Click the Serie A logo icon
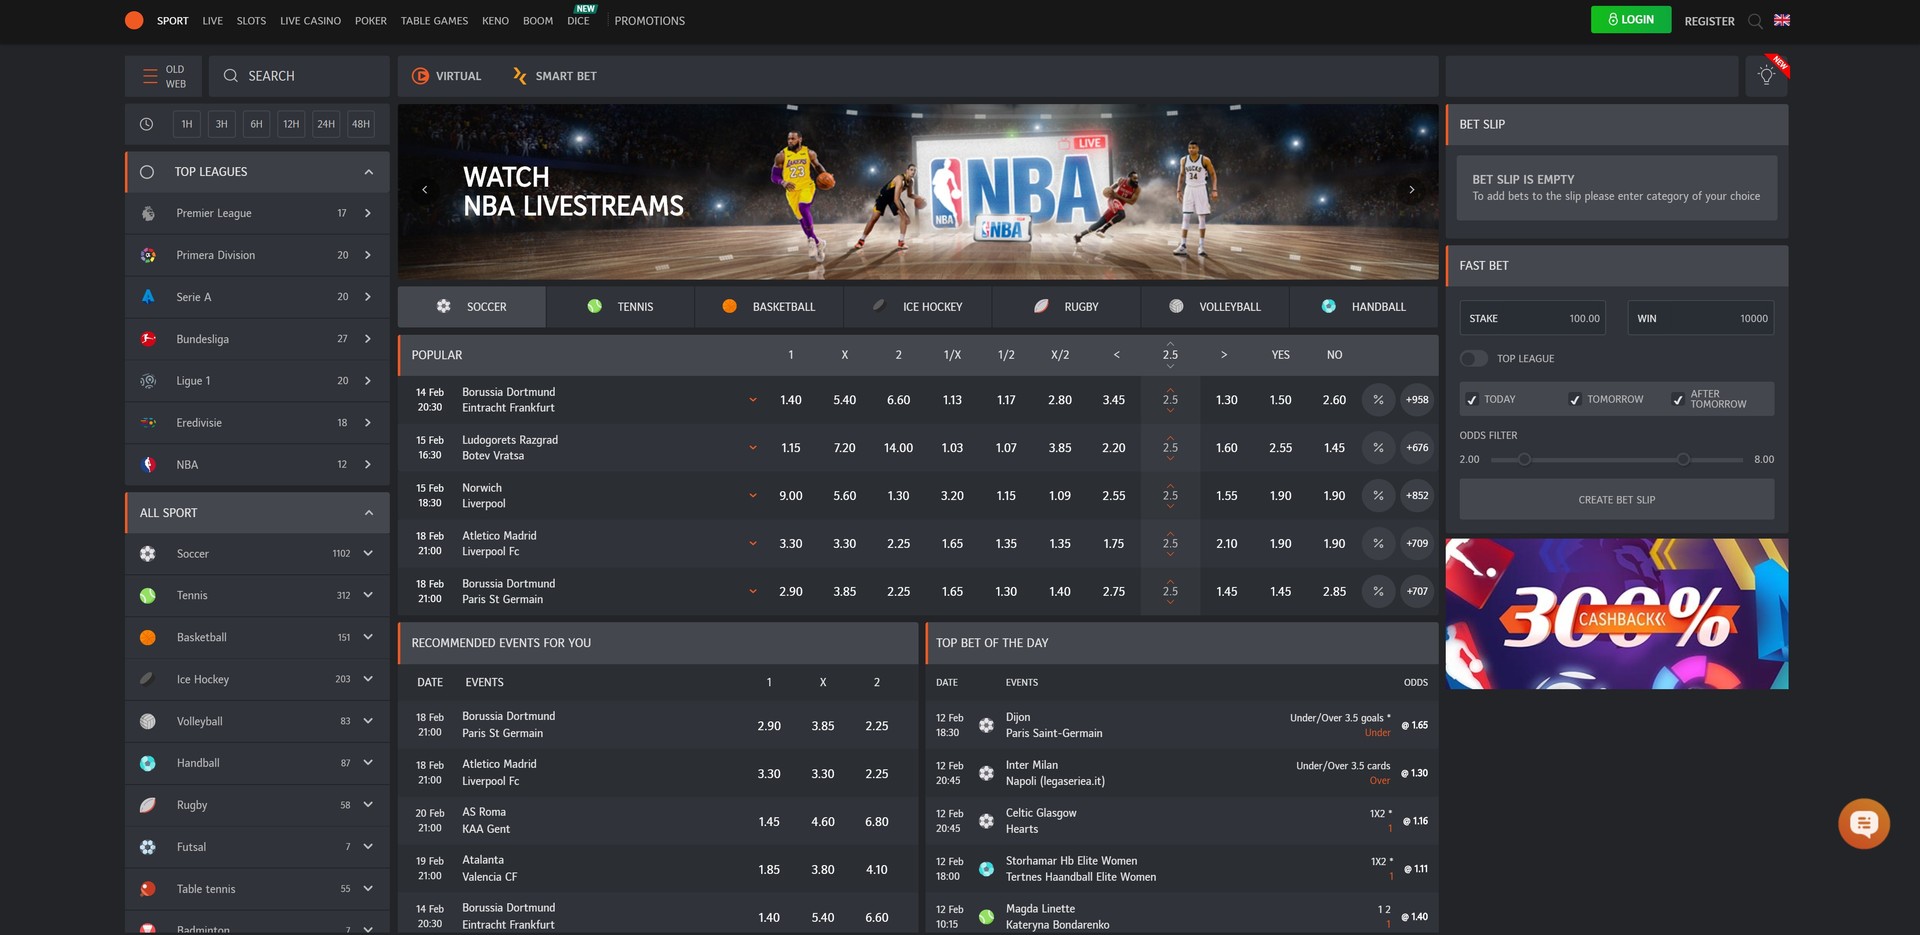 pos(148,297)
